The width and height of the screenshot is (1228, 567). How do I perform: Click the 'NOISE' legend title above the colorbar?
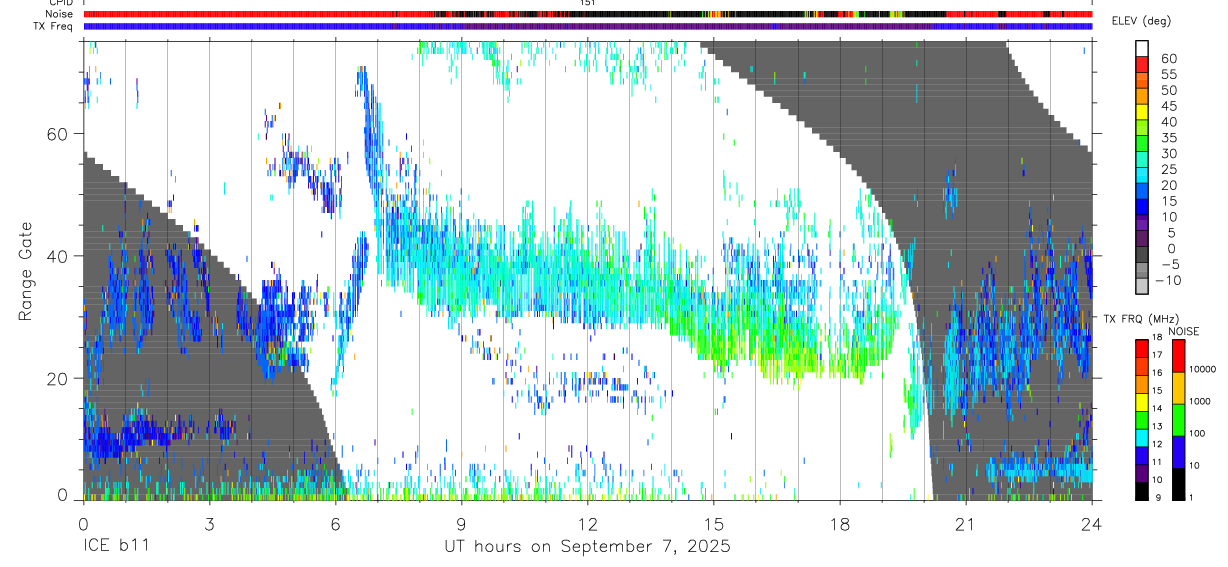coord(1186,330)
